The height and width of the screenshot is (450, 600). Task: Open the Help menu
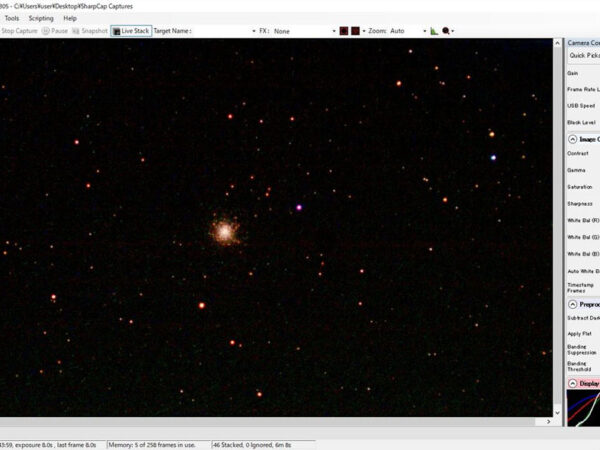tap(70, 18)
